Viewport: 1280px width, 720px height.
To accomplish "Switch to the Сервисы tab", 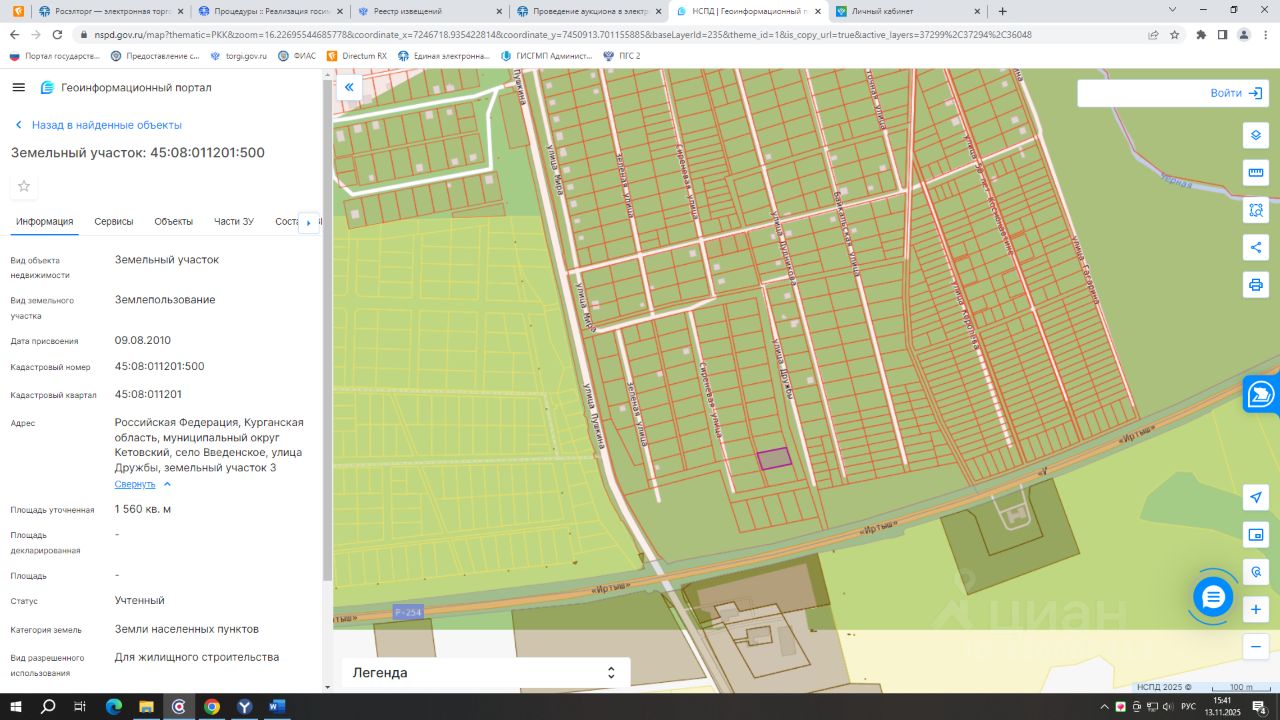I will [114, 222].
